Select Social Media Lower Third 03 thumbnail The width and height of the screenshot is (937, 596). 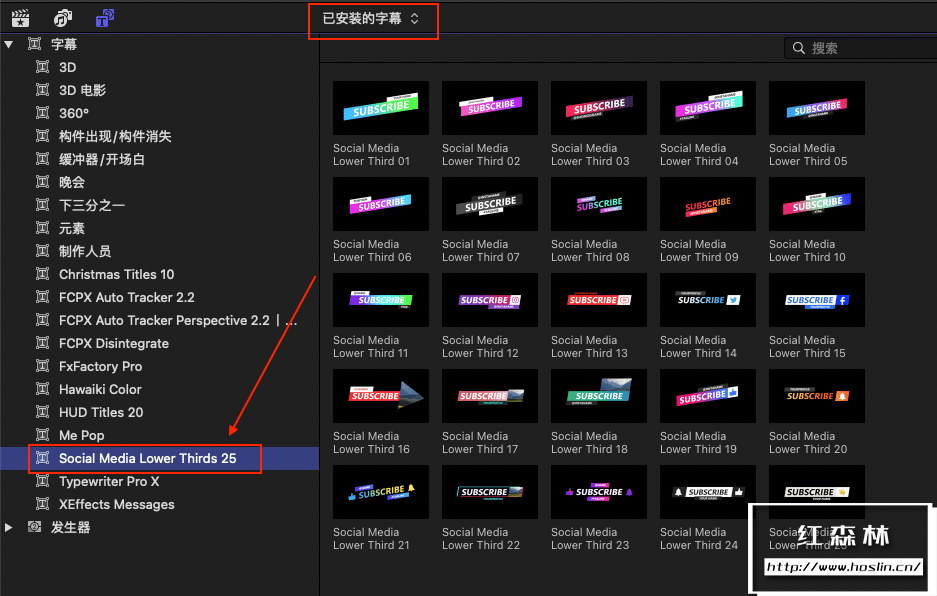coord(599,108)
